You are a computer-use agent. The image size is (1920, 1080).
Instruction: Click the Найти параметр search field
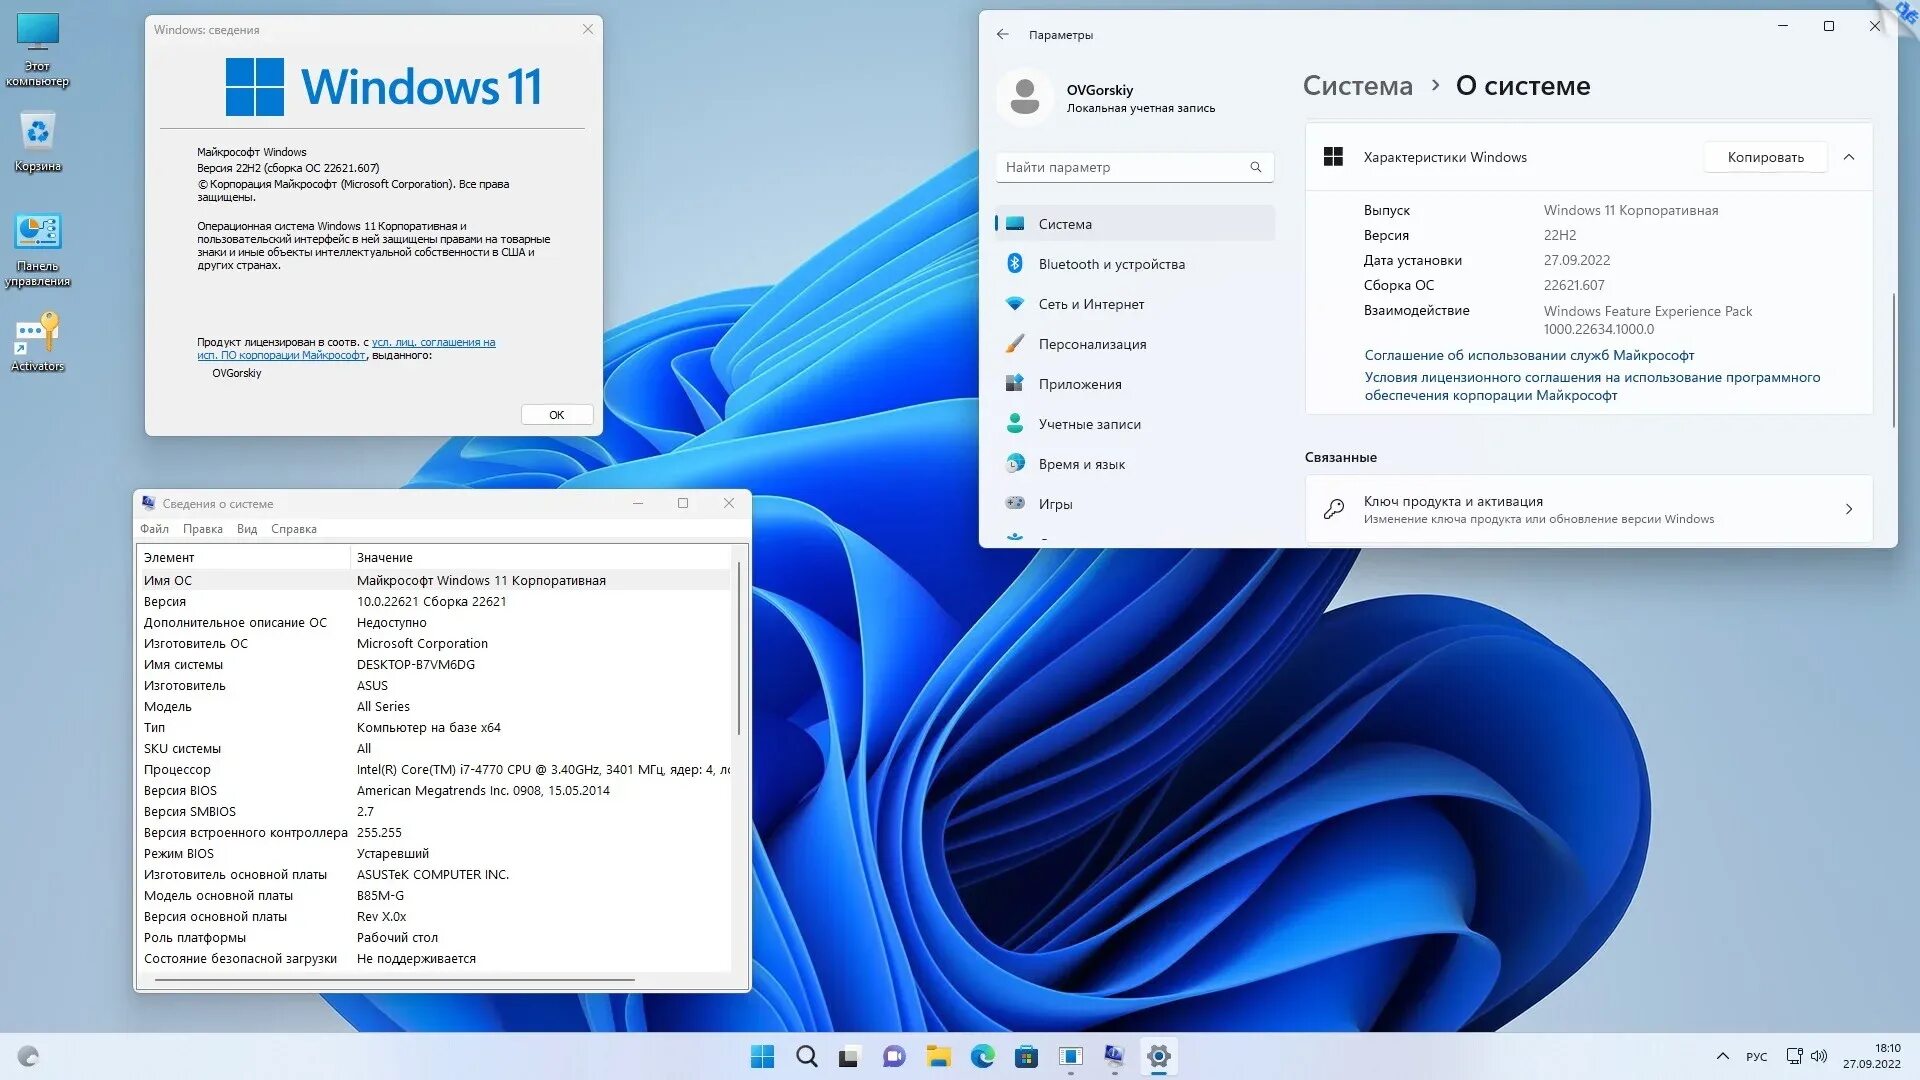pyautogui.click(x=1135, y=167)
